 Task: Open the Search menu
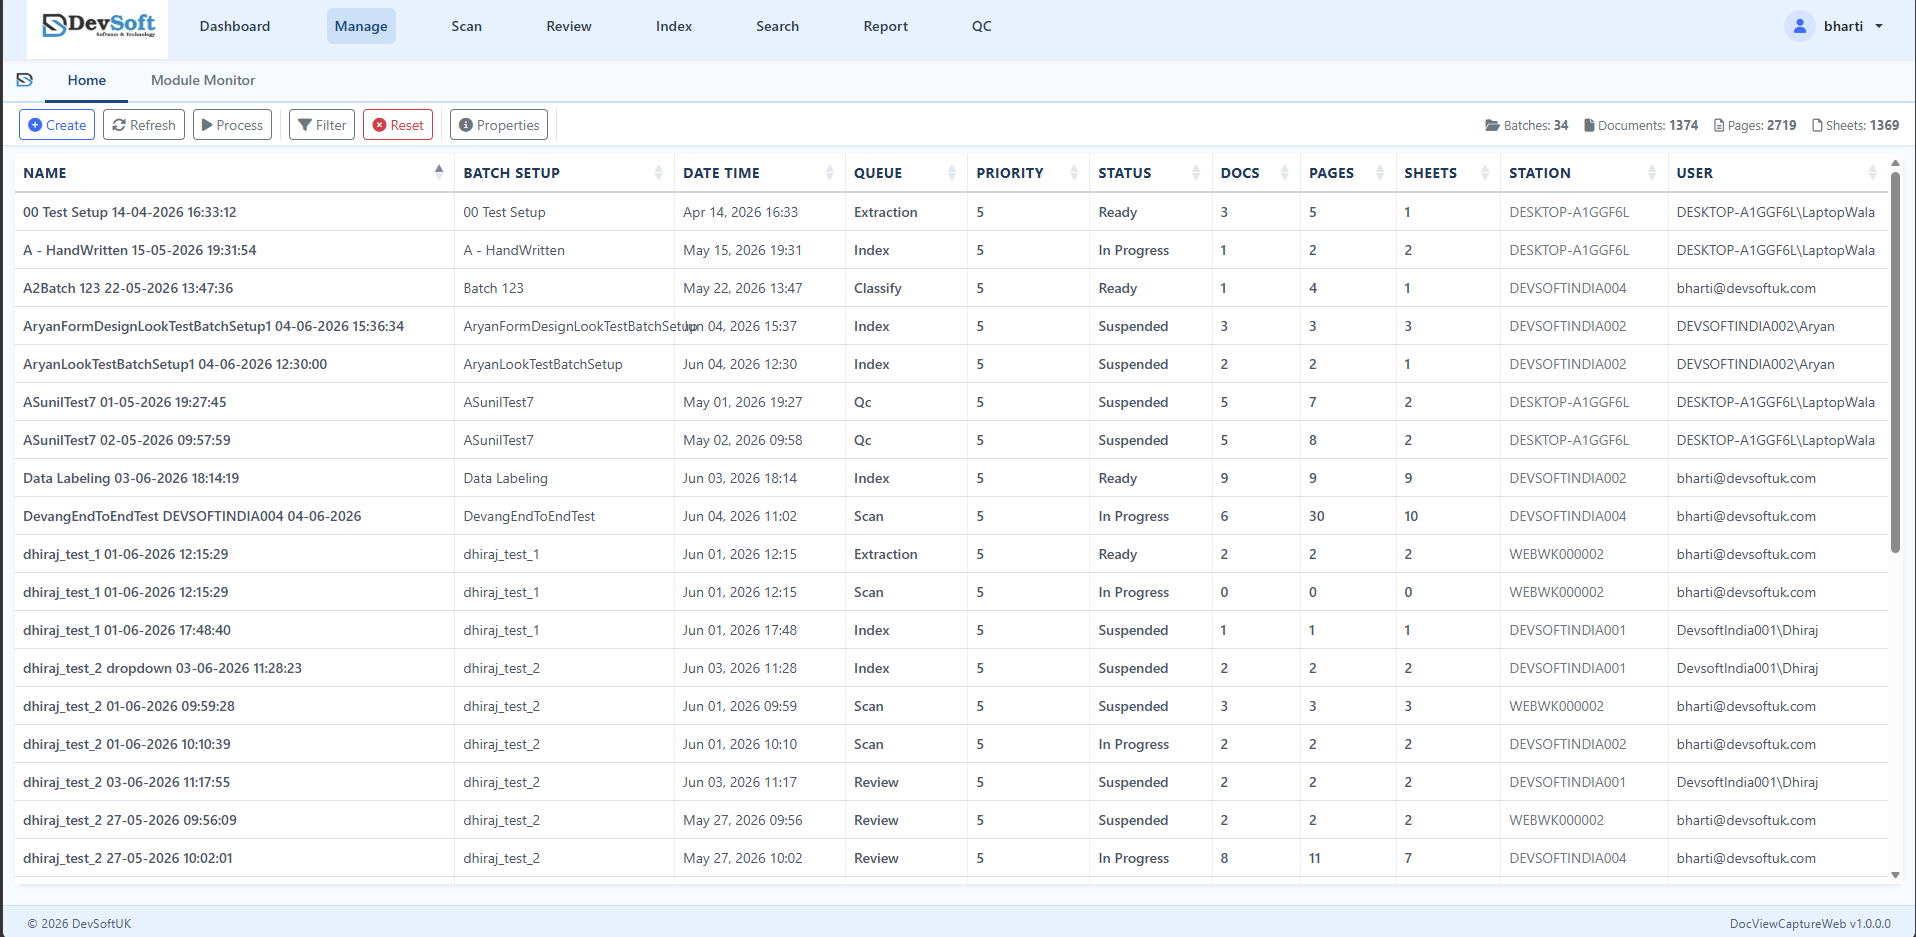pyautogui.click(x=778, y=26)
